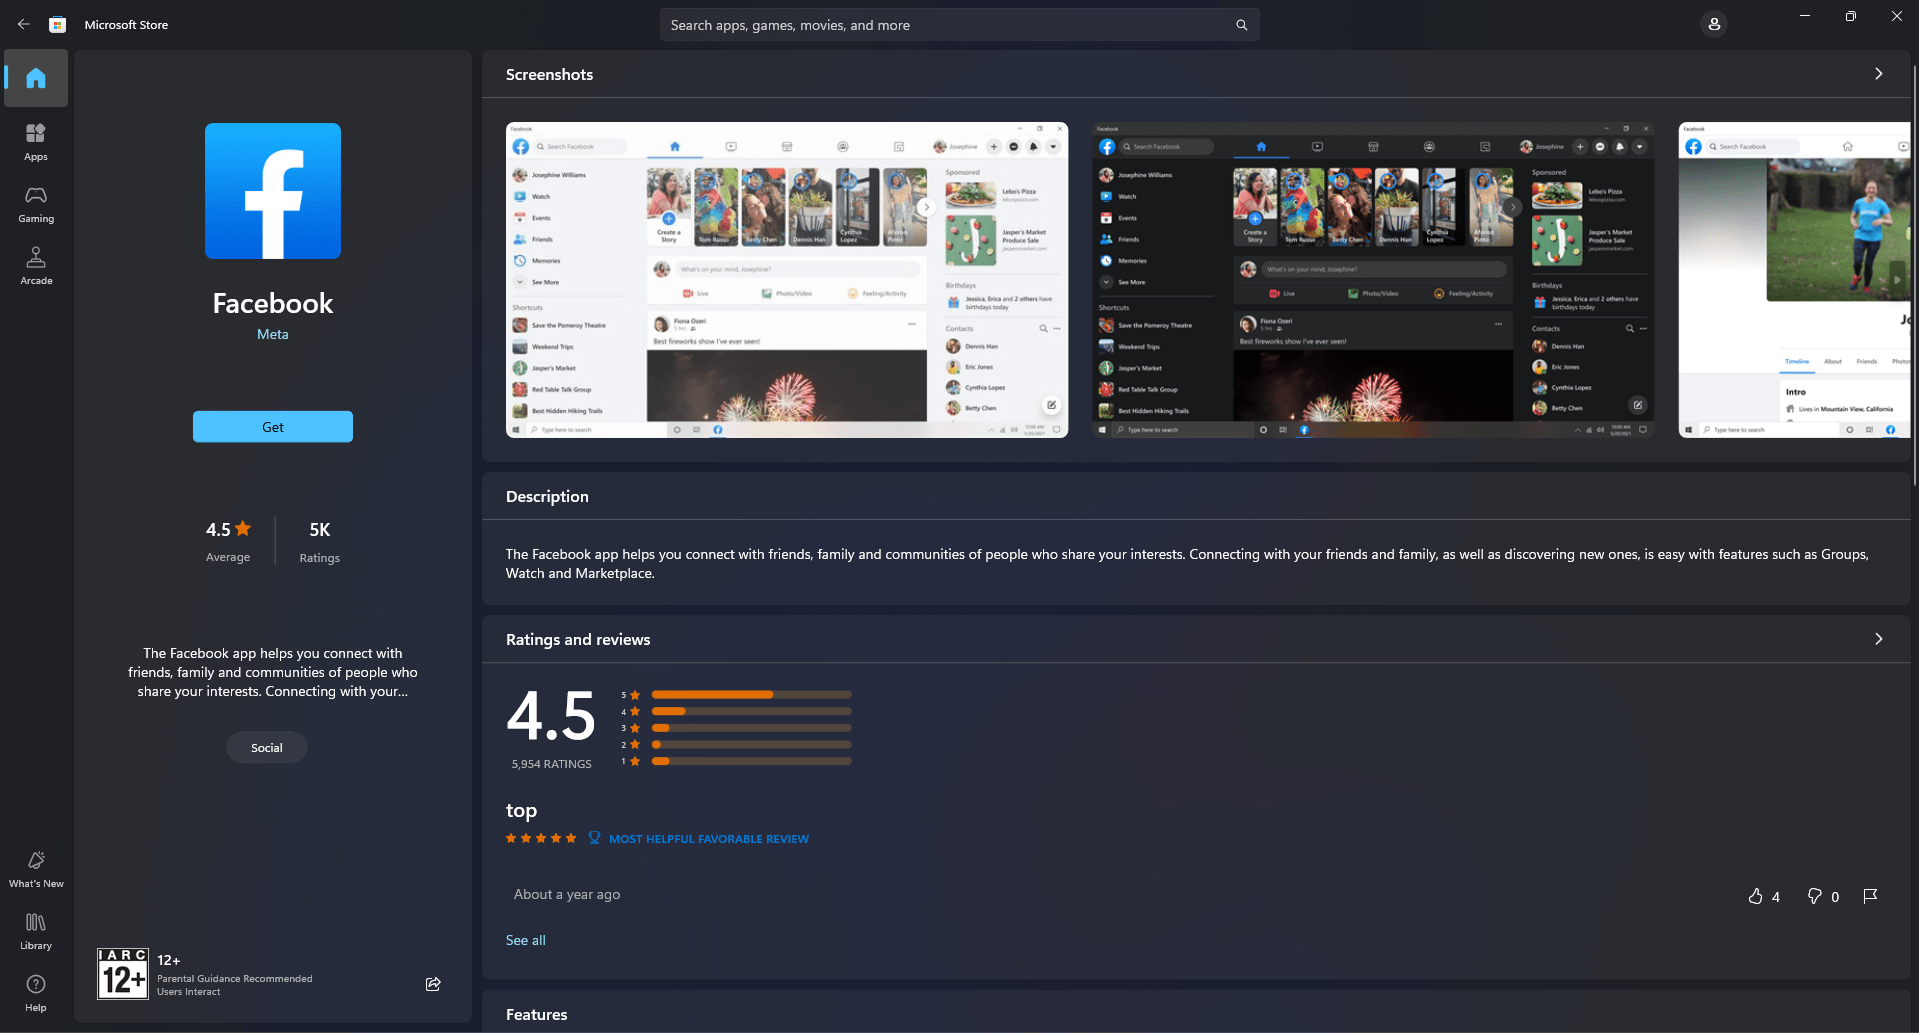The height and width of the screenshot is (1033, 1919).
Task: Click the truncated app summary in side panel
Action: click(x=273, y=672)
